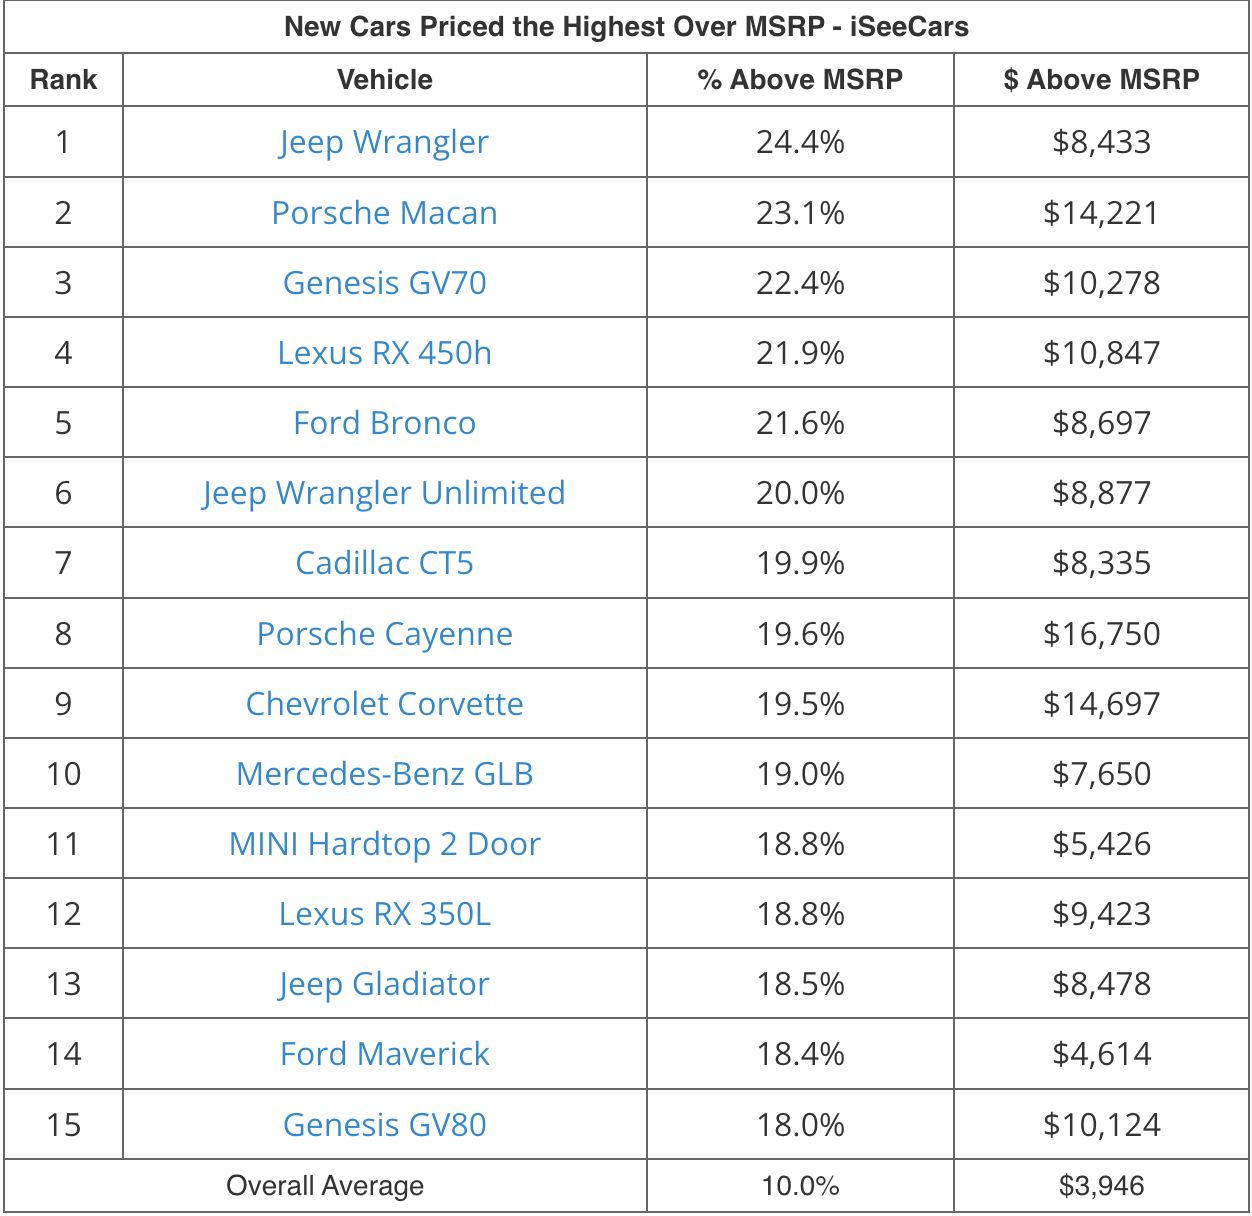Click the Overall Average row label
The image size is (1252, 1216).
(325, 1186)
